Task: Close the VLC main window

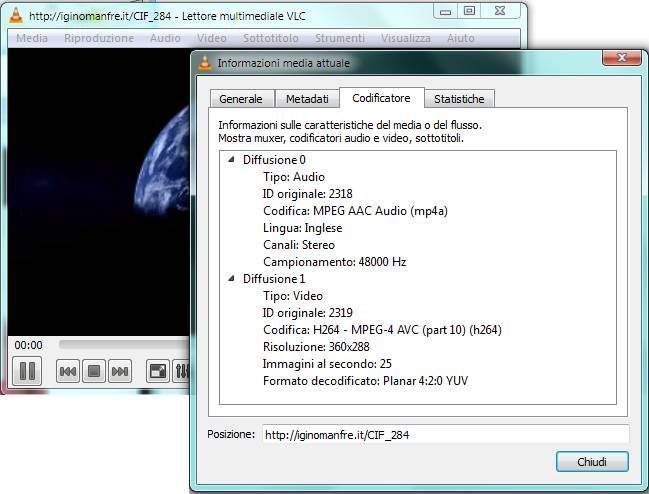Action: (500, 11)
